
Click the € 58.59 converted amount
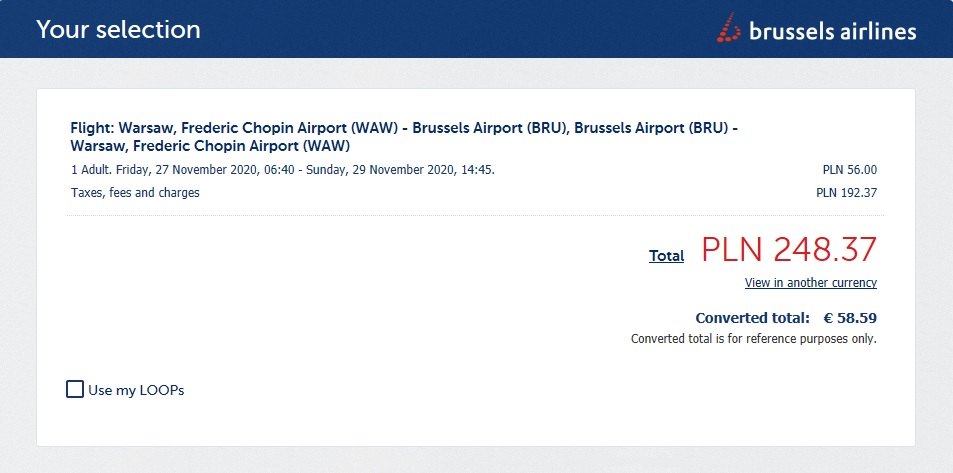pyautogui.click(x=850, y=318)
